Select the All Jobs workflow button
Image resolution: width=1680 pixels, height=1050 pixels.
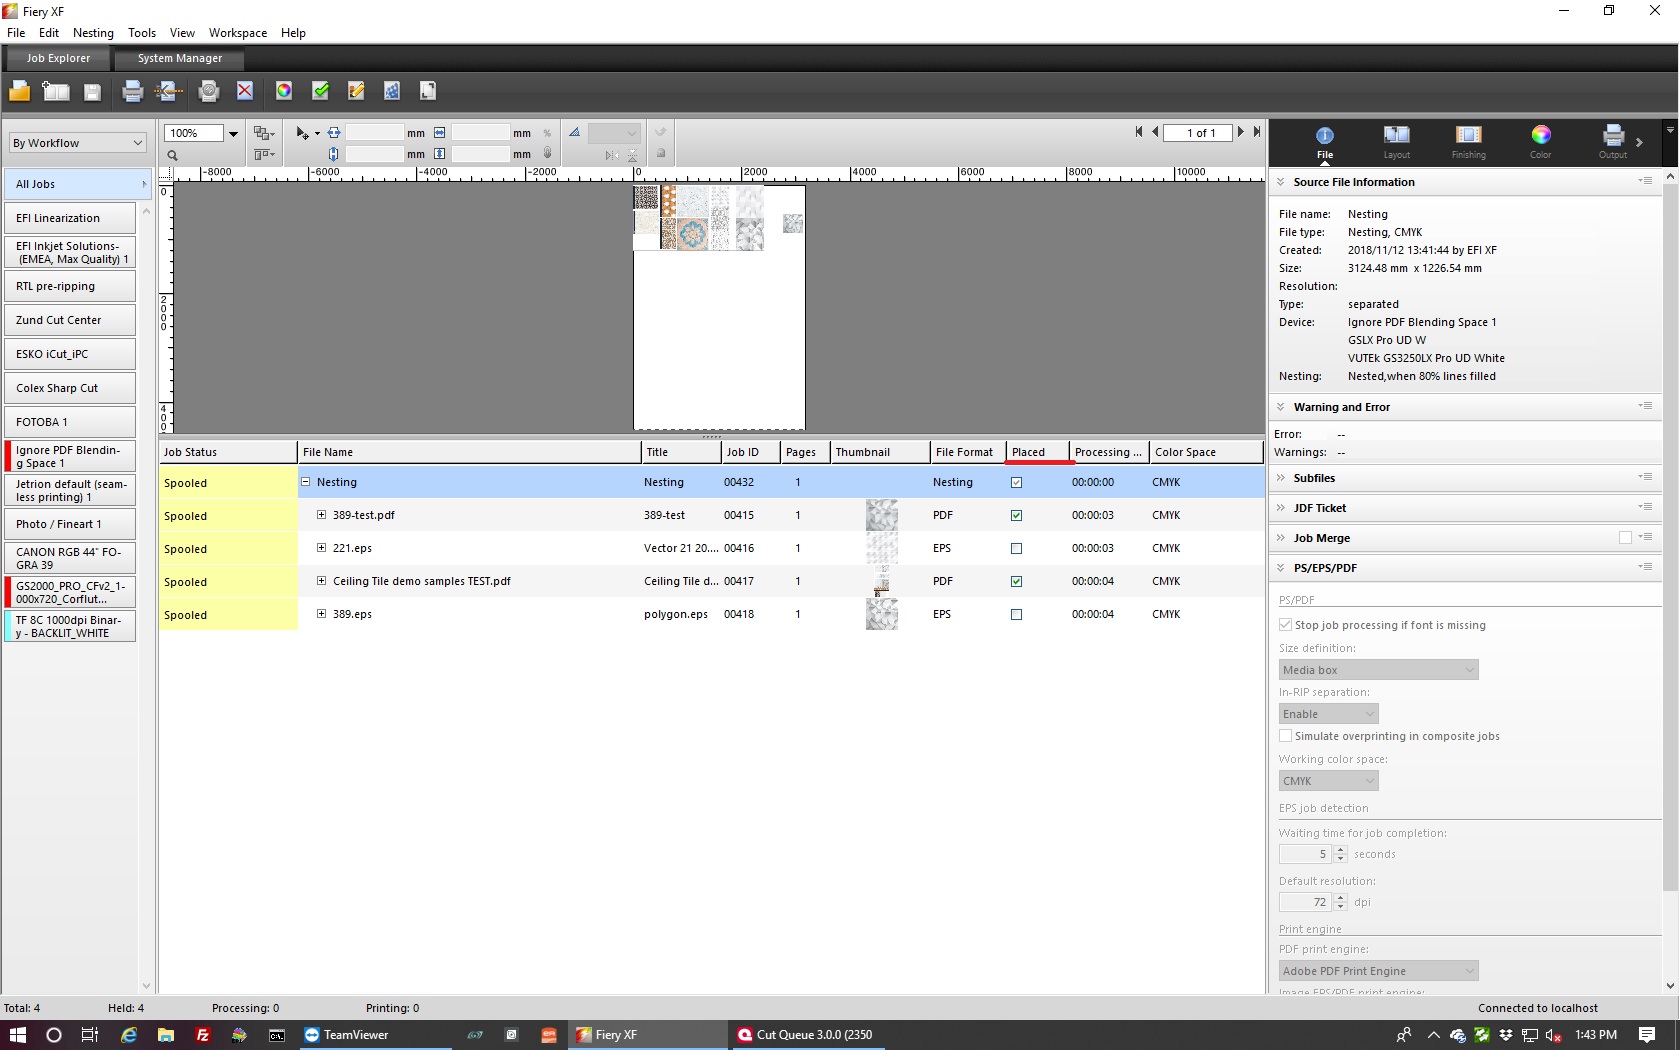coord(77,184)
